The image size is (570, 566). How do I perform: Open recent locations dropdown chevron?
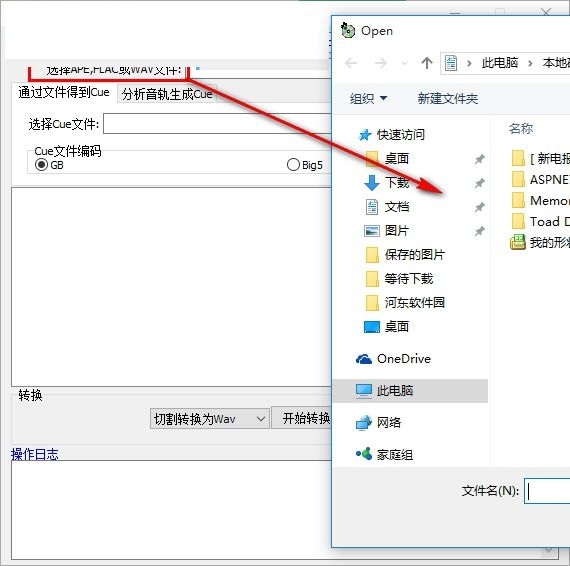point(404,64)
